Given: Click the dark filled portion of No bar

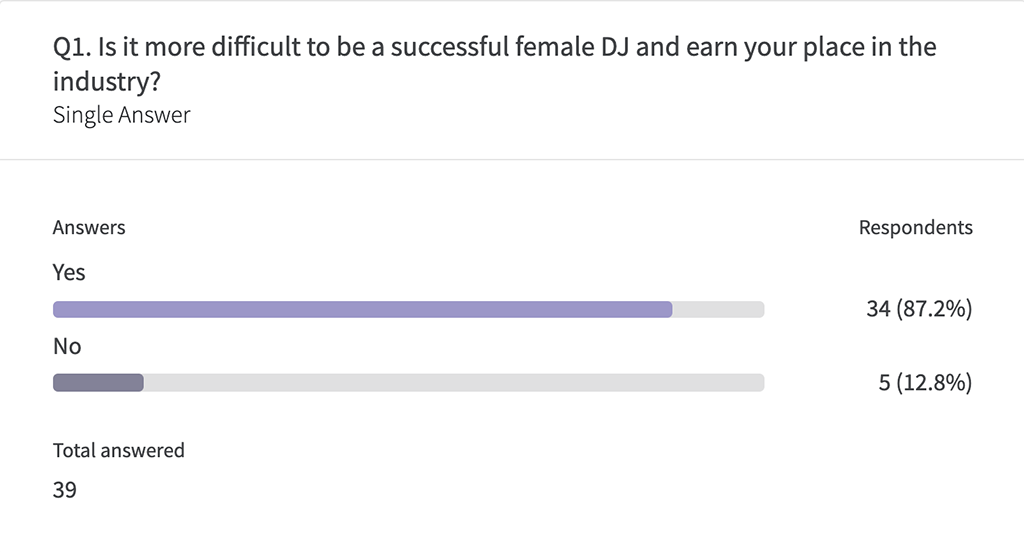Looking at the screenshot, I should tap(98, 383).
